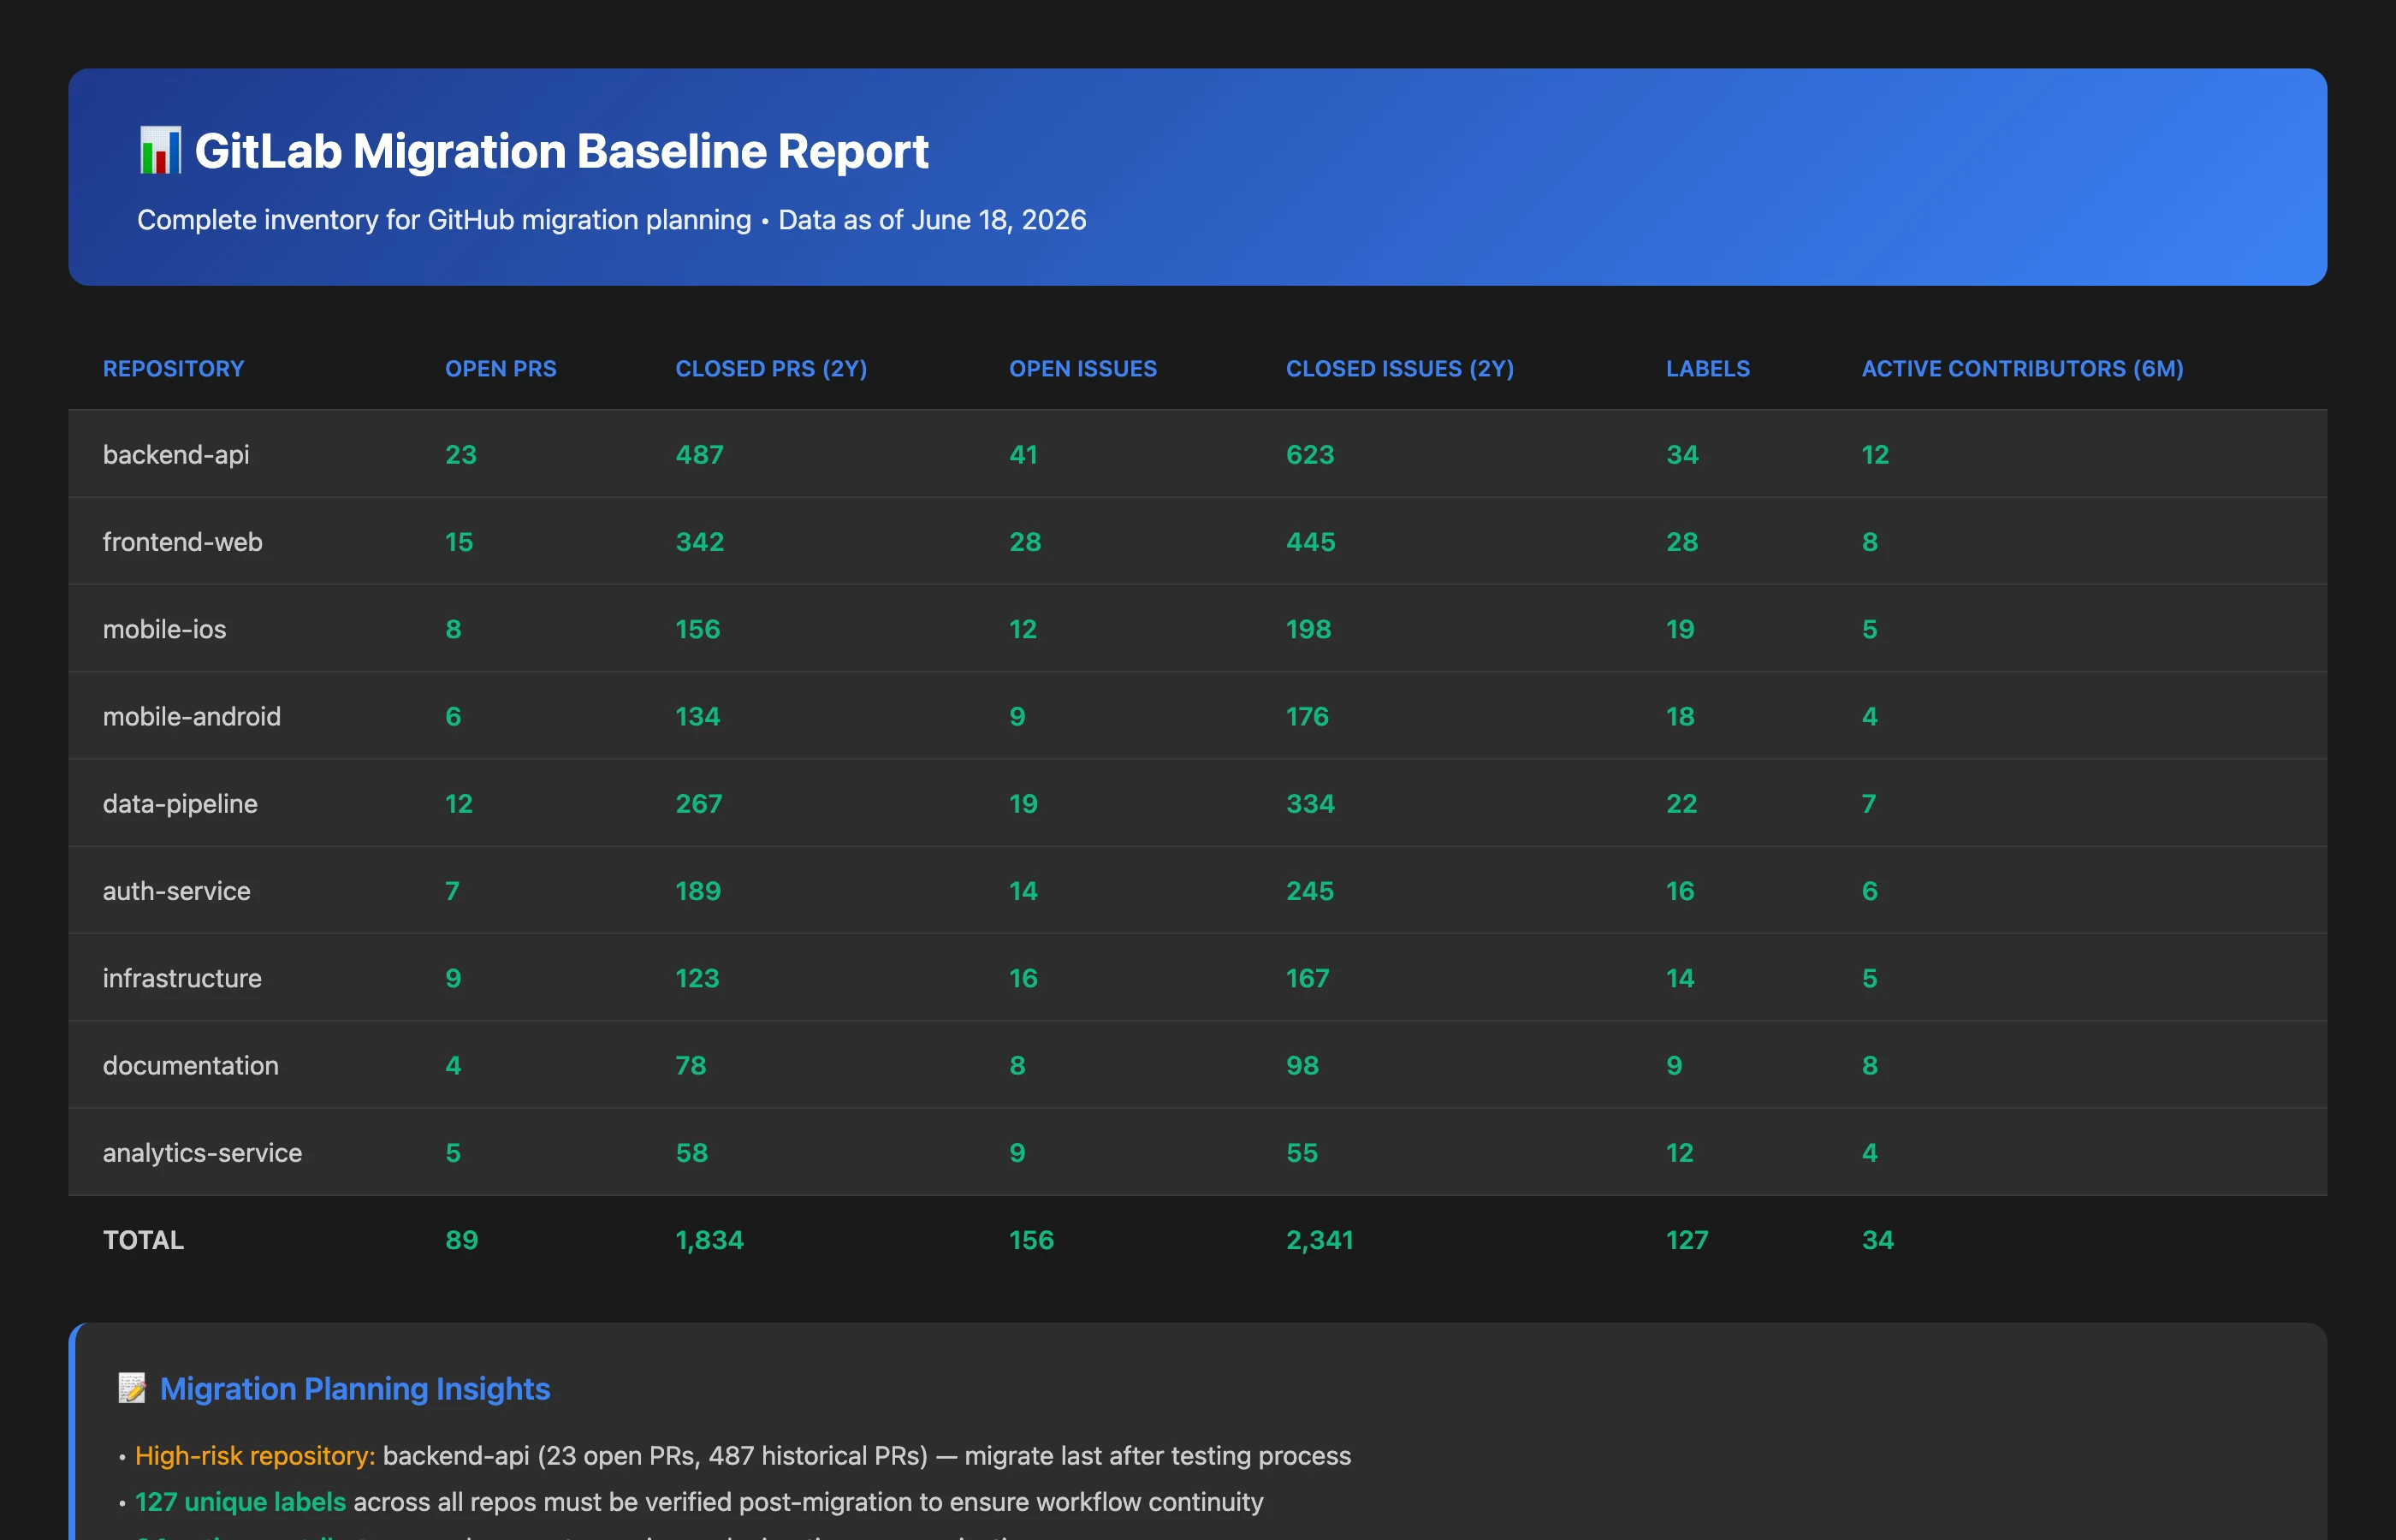Image resolution: width=2396 pixels, height=1540 pixels.
Task: Click mobile-ios closed PRs value 156
Action: pos(697,629)
